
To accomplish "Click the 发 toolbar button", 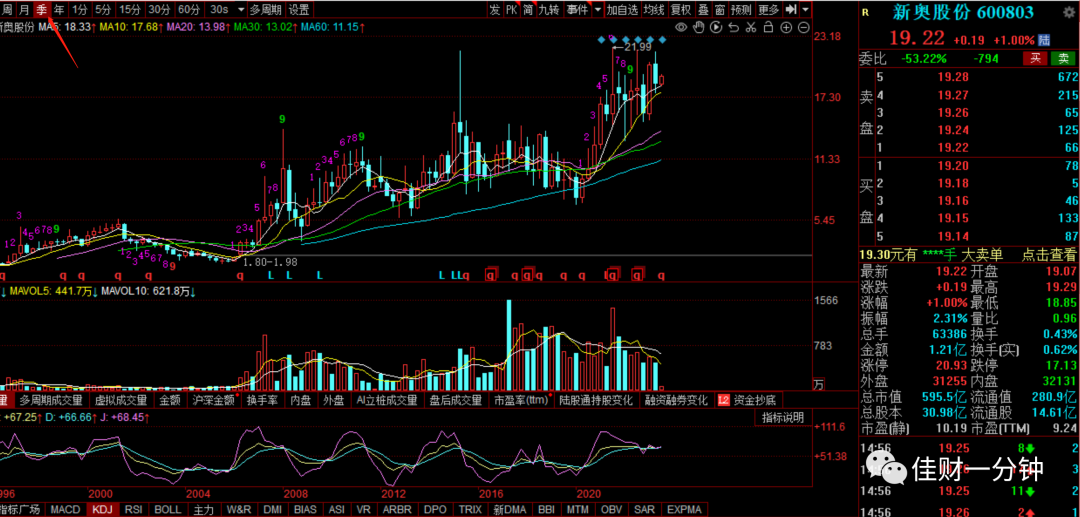I will pyautogui.click(x=495, y=10).
